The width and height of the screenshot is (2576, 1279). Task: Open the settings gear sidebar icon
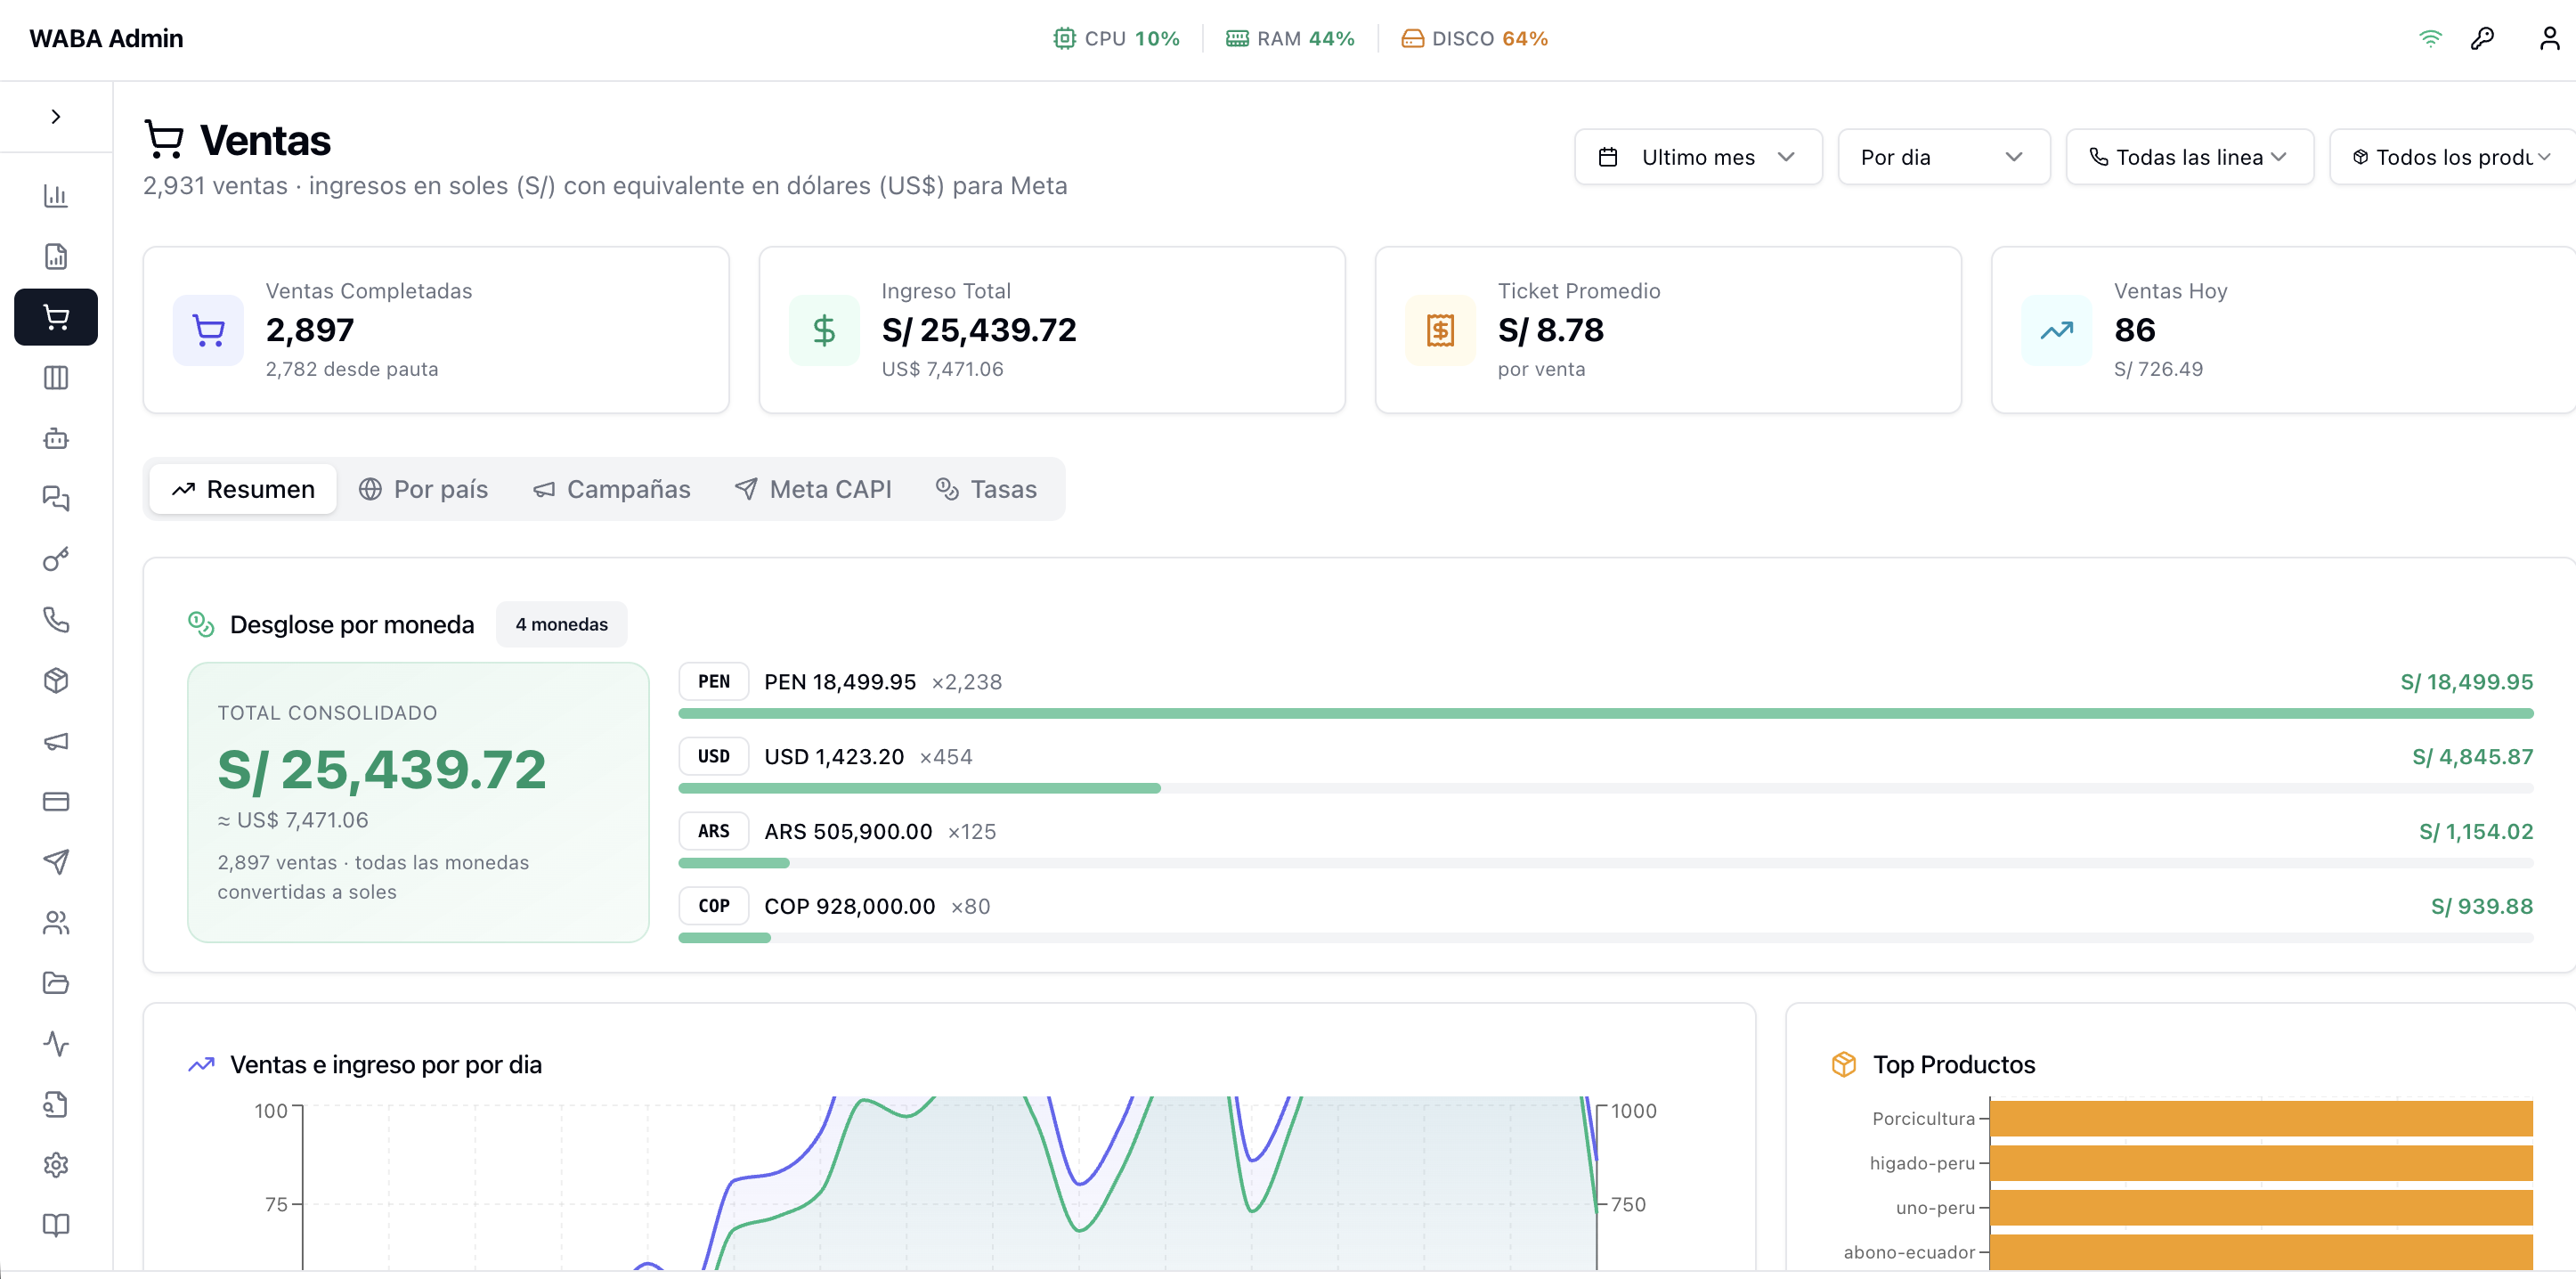click(x=56, y=1165)
